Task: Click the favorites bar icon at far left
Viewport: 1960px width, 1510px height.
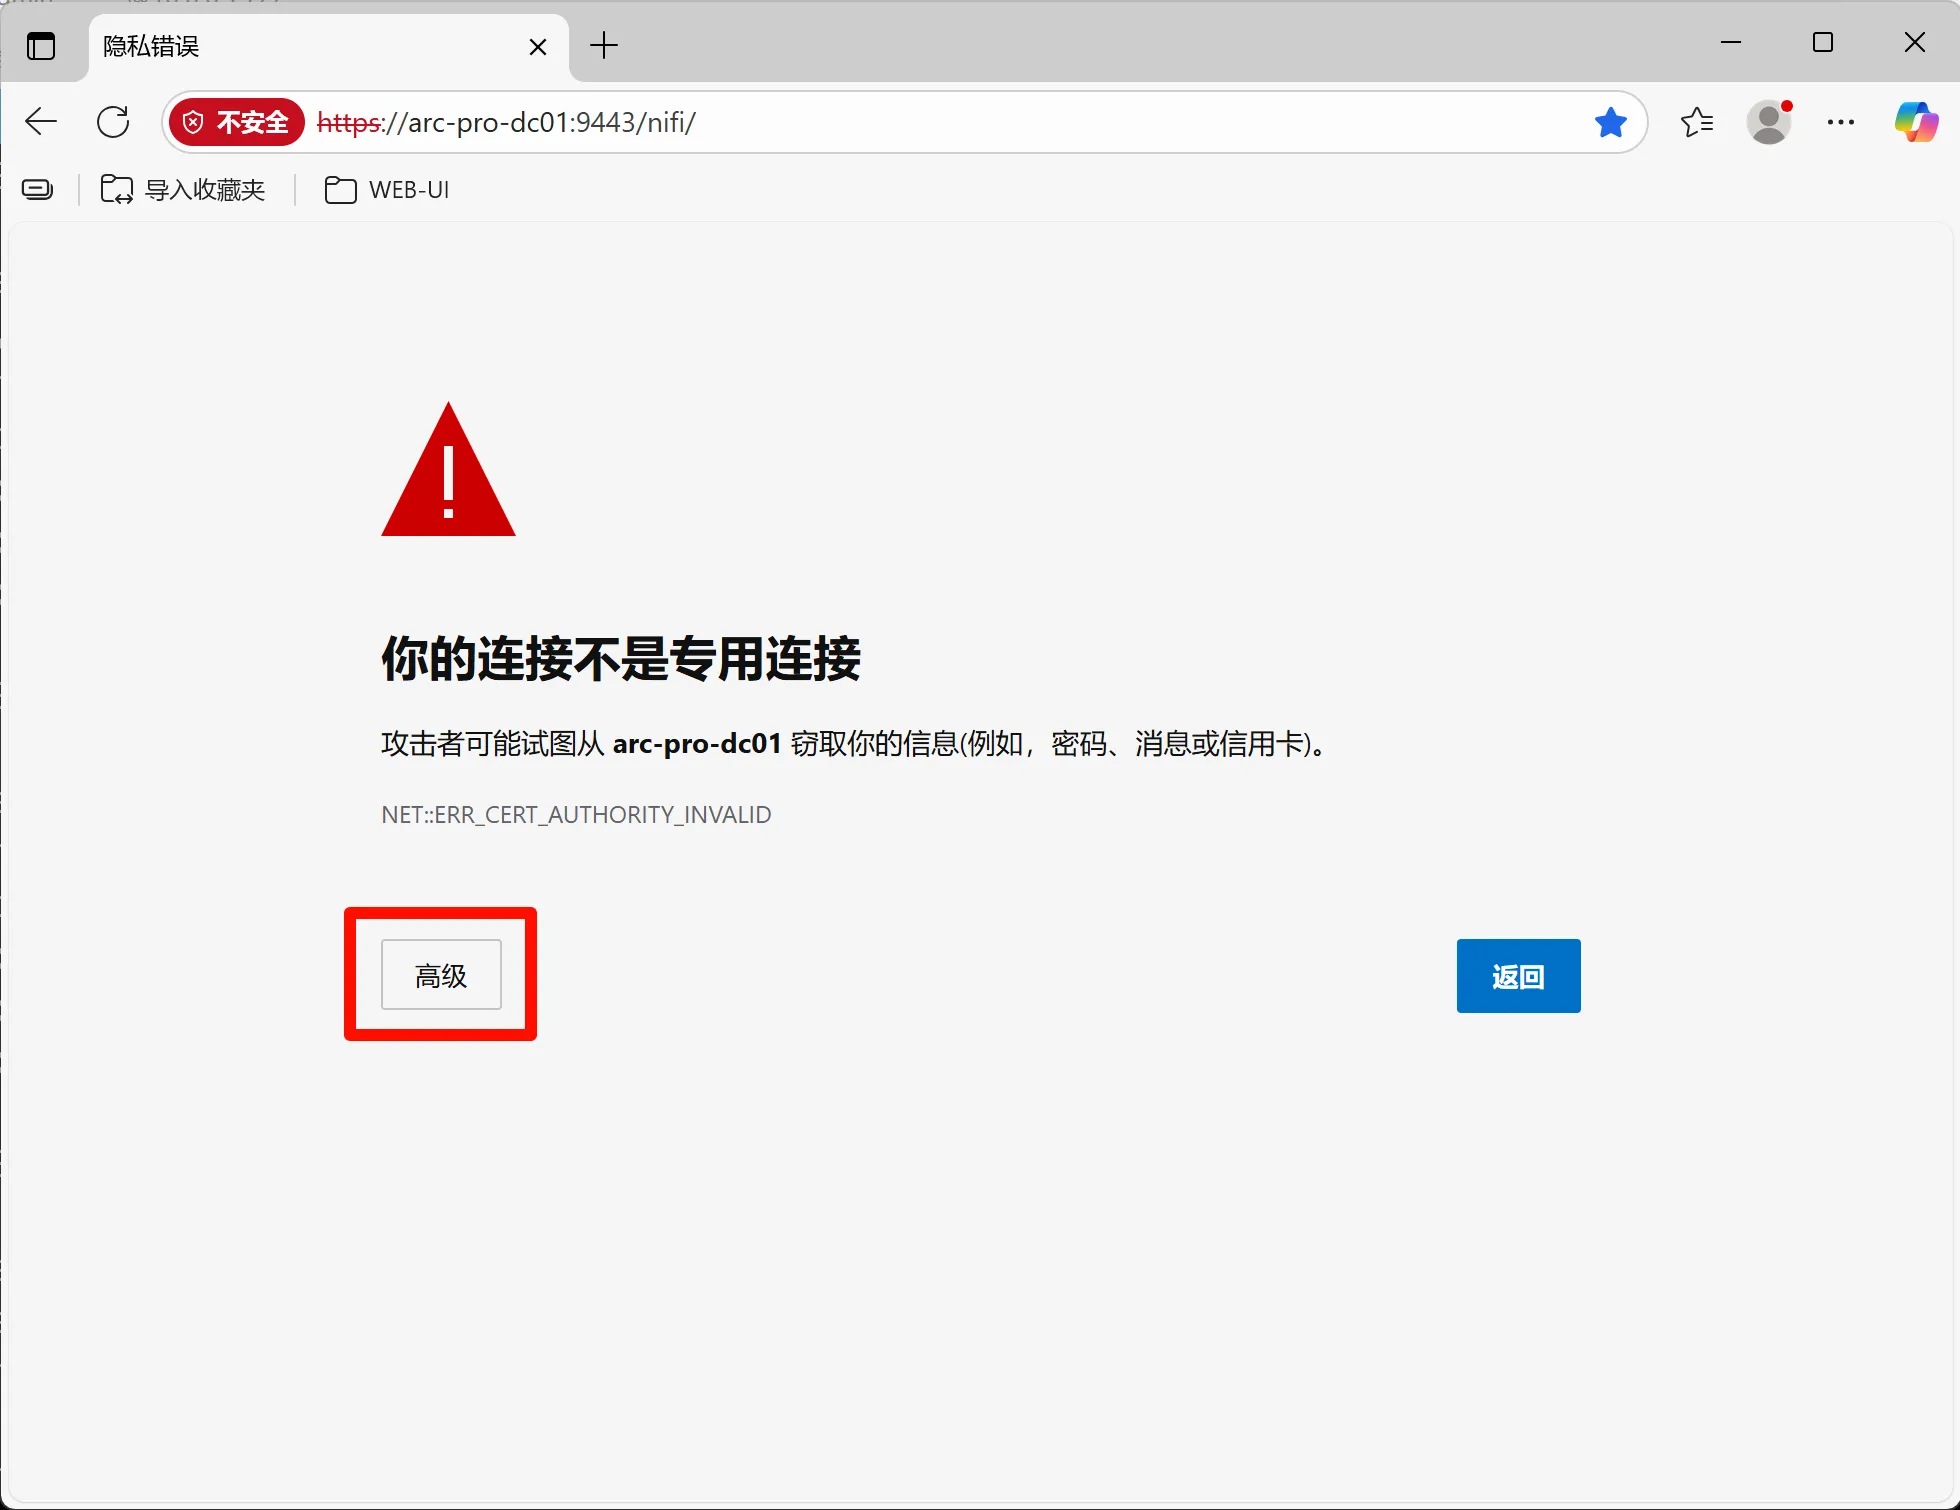Action: (x=38, y=190)
